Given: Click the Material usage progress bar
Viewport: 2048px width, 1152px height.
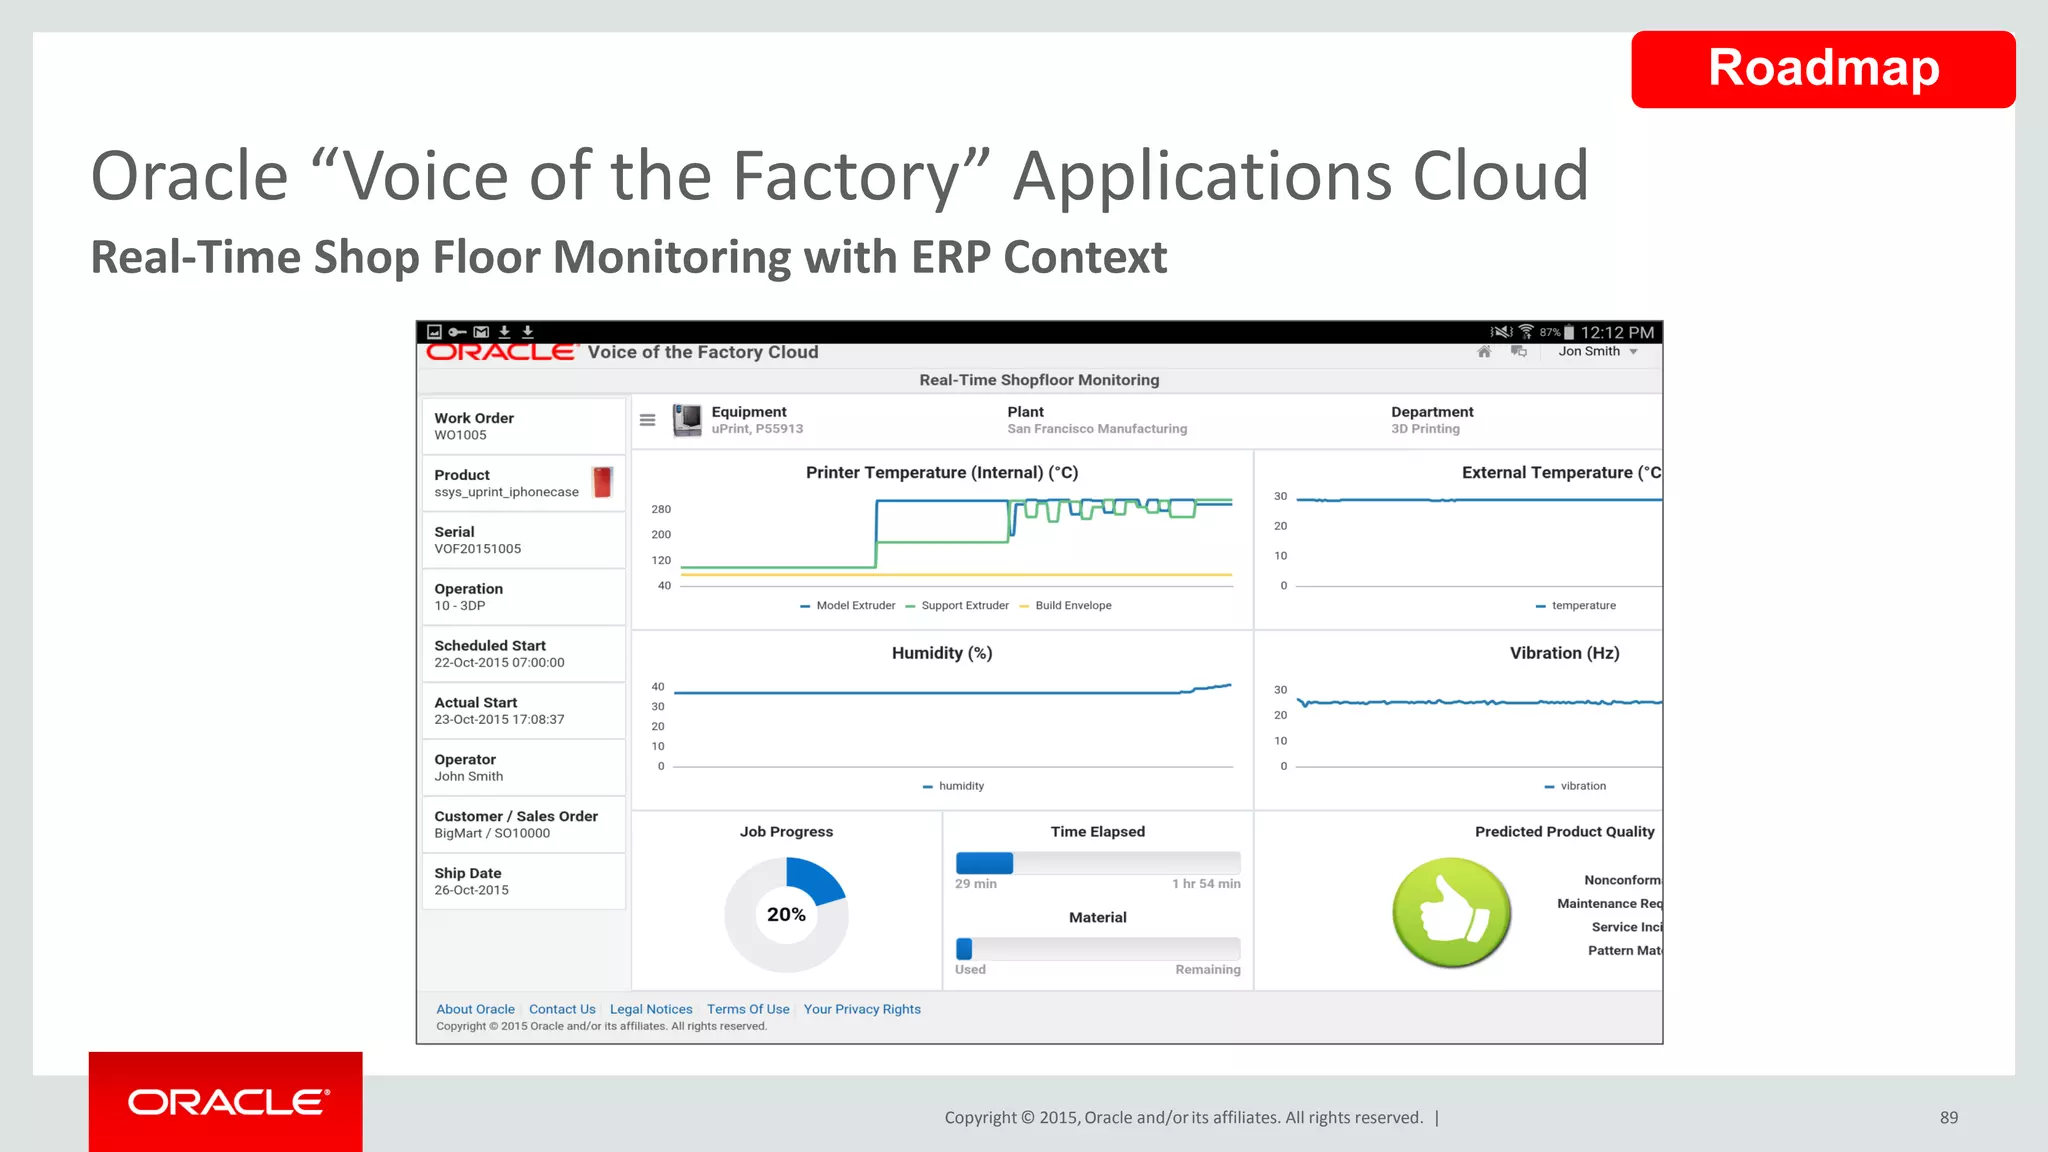Looking at the screenshot, I should coord(1098,949).
